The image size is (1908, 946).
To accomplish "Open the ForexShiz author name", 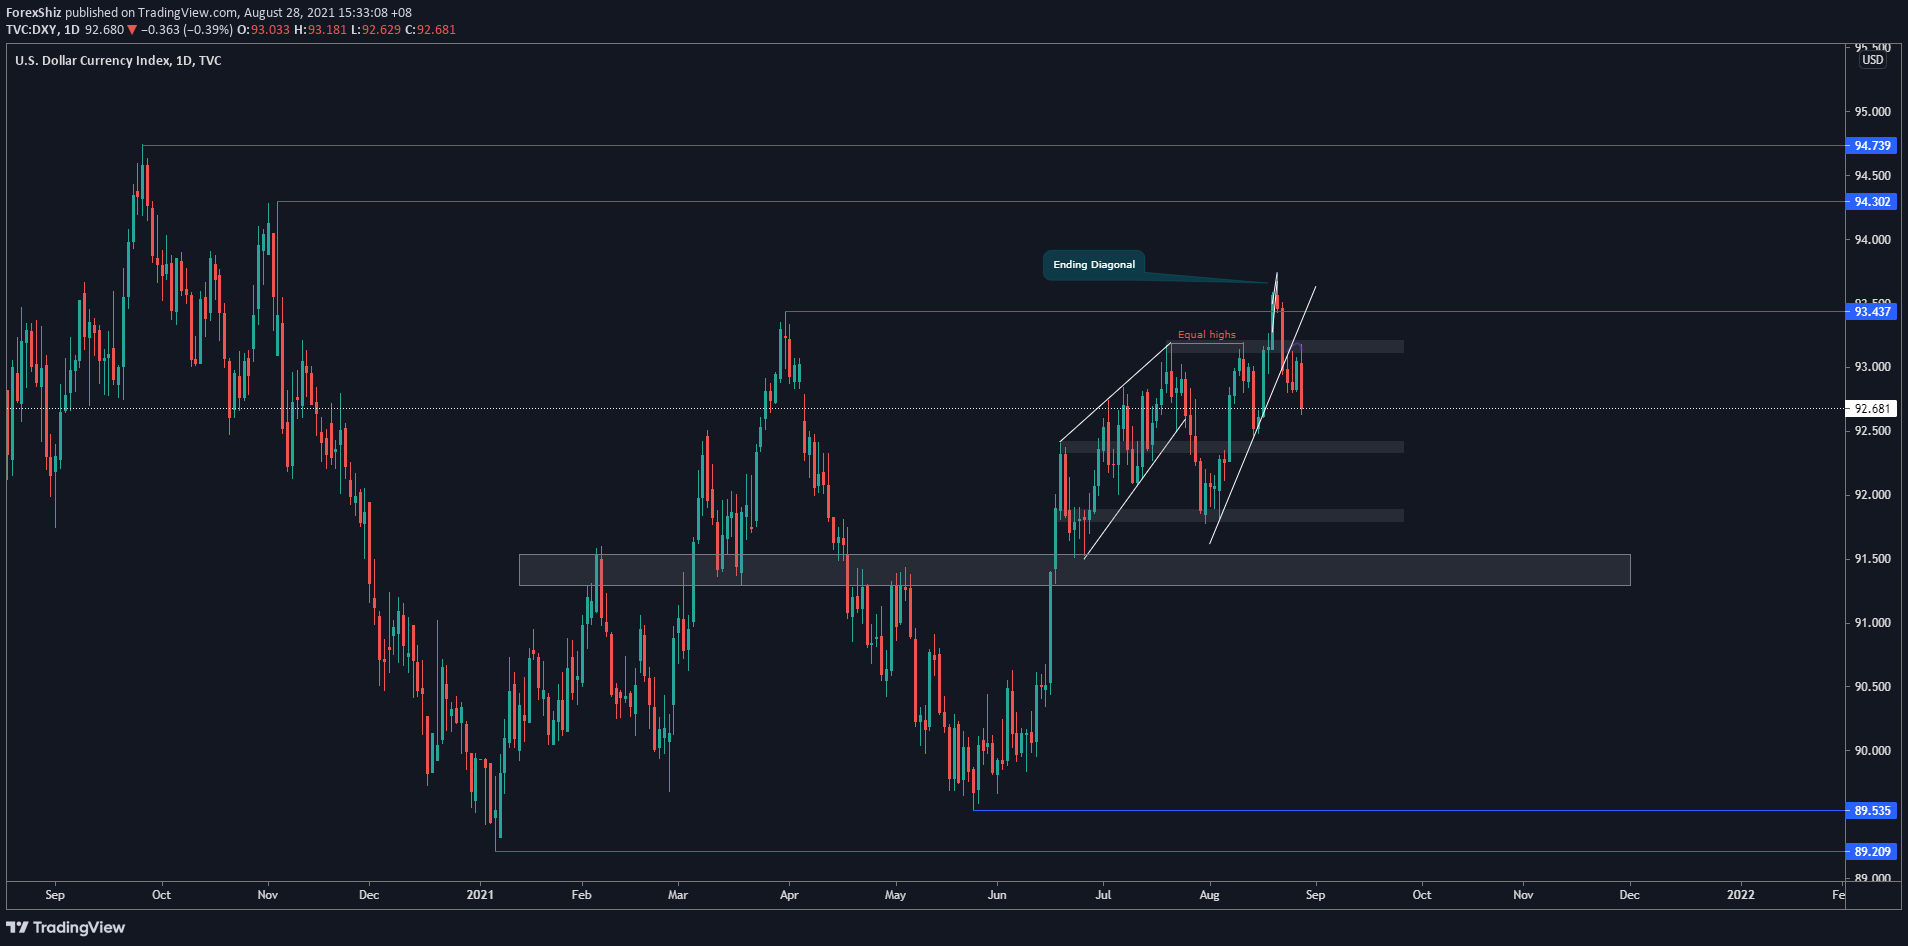I will (34, 13).
